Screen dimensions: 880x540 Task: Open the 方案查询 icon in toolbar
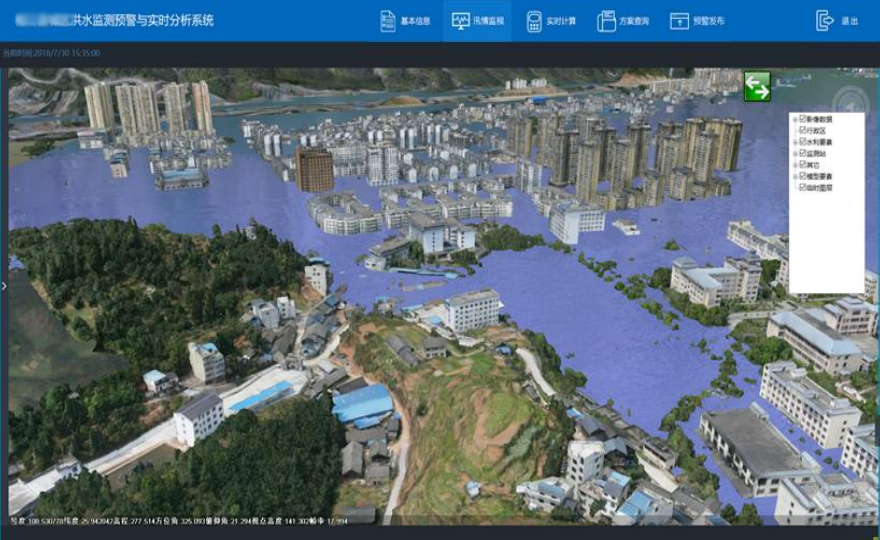(x=606, y=21)
